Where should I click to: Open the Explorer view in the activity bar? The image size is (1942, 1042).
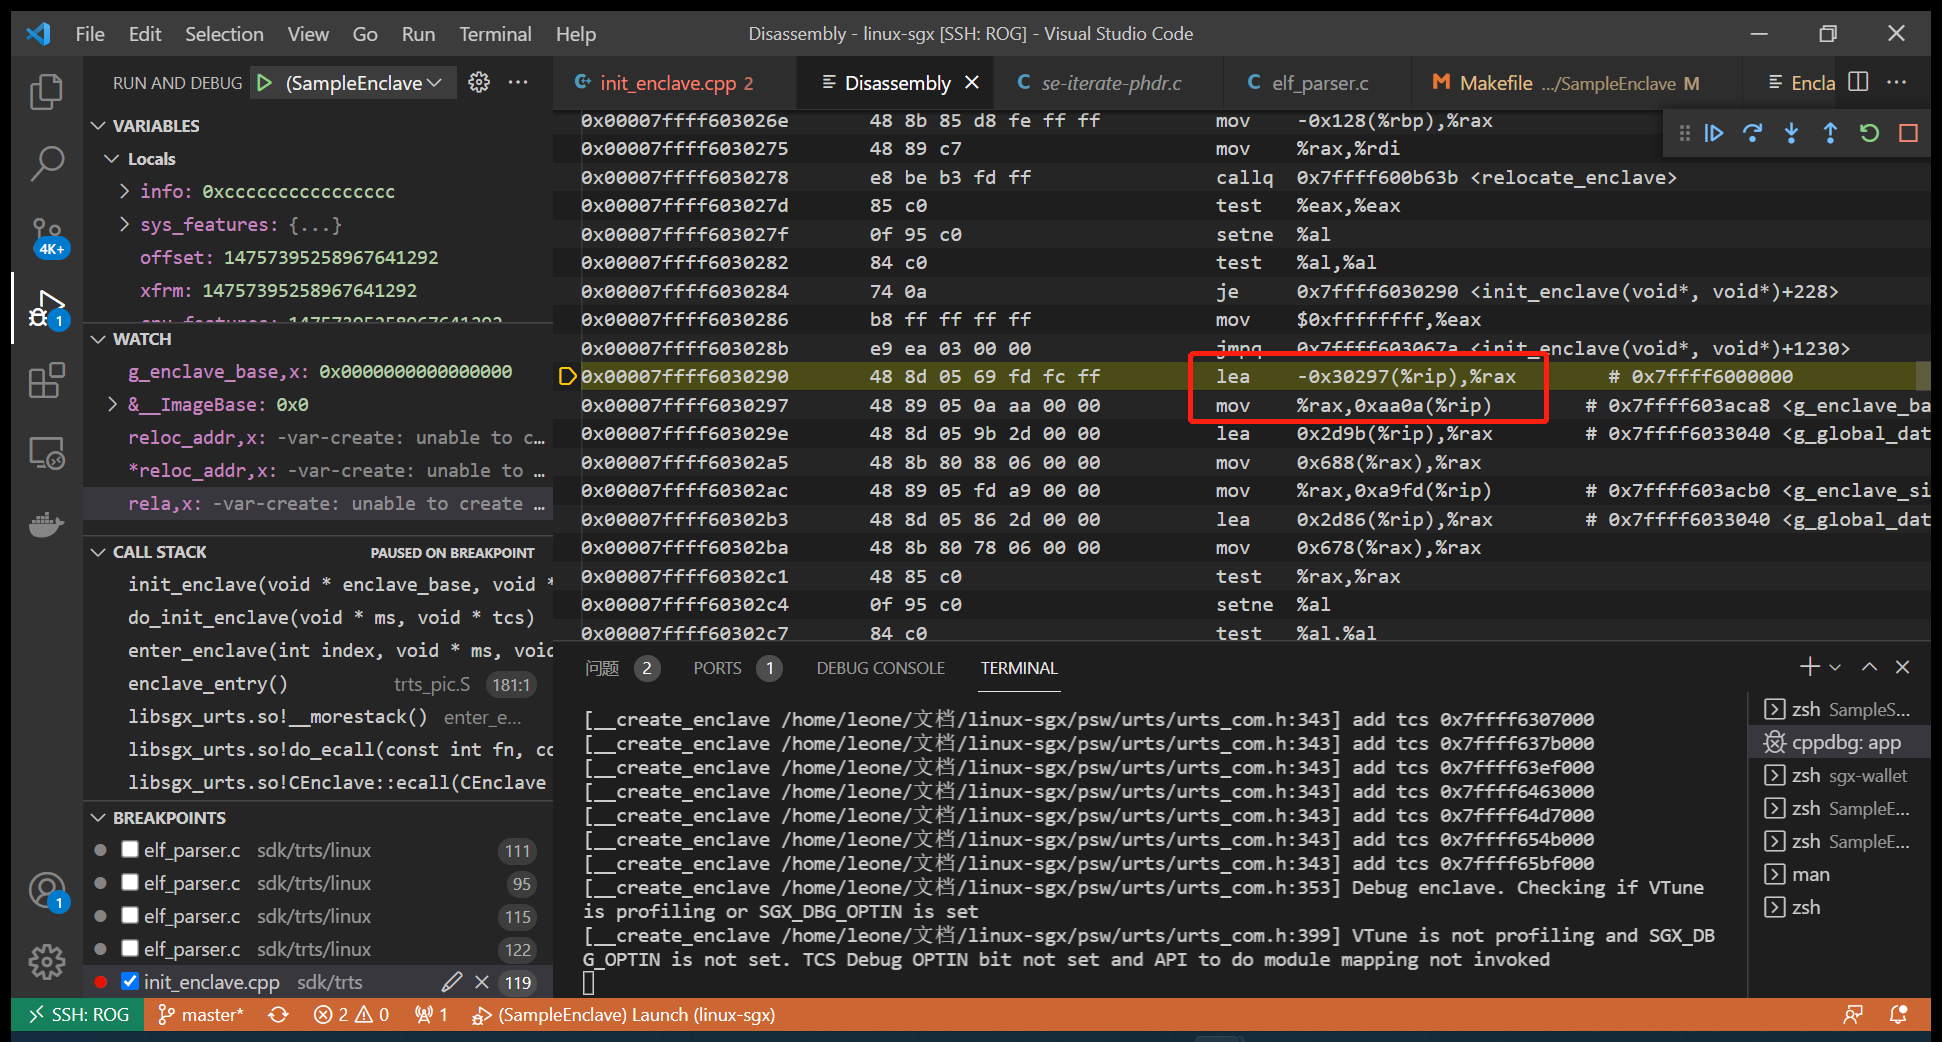pyautogui.click(x=47, y=91)
